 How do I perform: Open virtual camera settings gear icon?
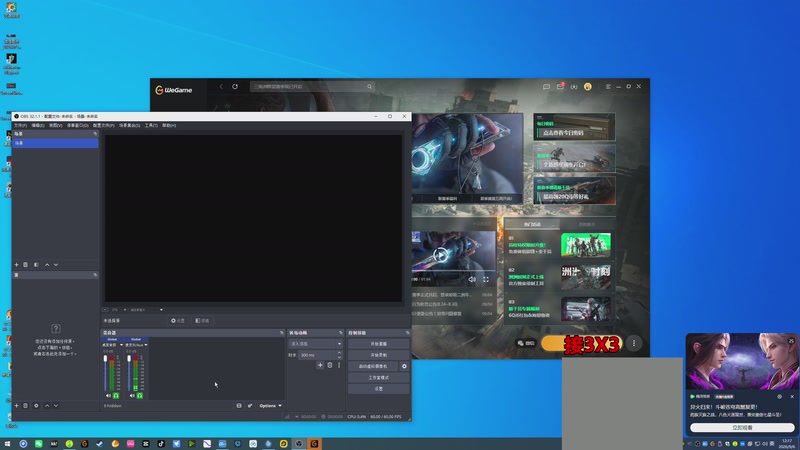pos(404,366)
